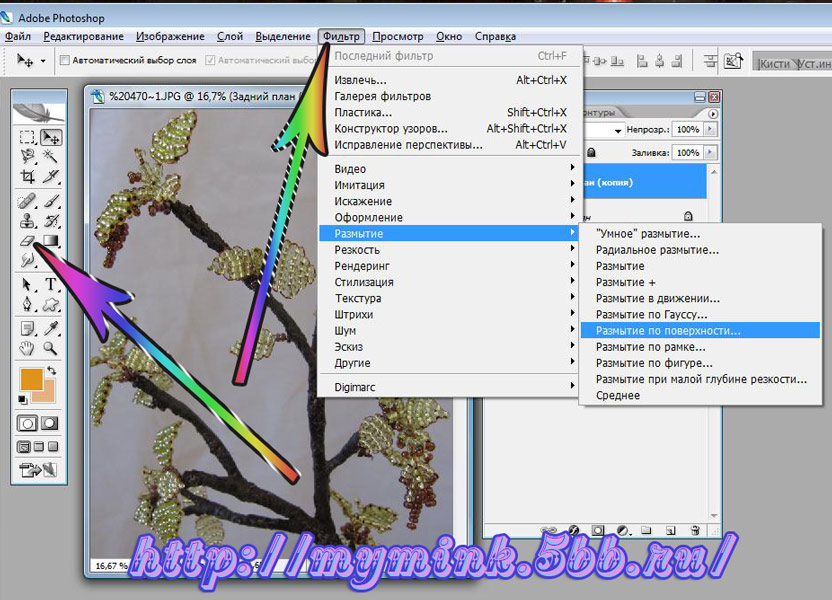Select the Rectangular Marquee tool
Image resolution: width=832 pixels, height=600 pixels.
tap(27, 137)
